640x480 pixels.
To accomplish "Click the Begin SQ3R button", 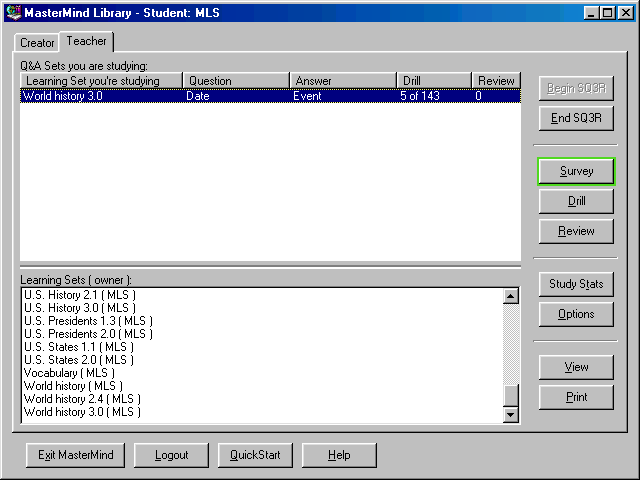I will [x=576, y=88].
